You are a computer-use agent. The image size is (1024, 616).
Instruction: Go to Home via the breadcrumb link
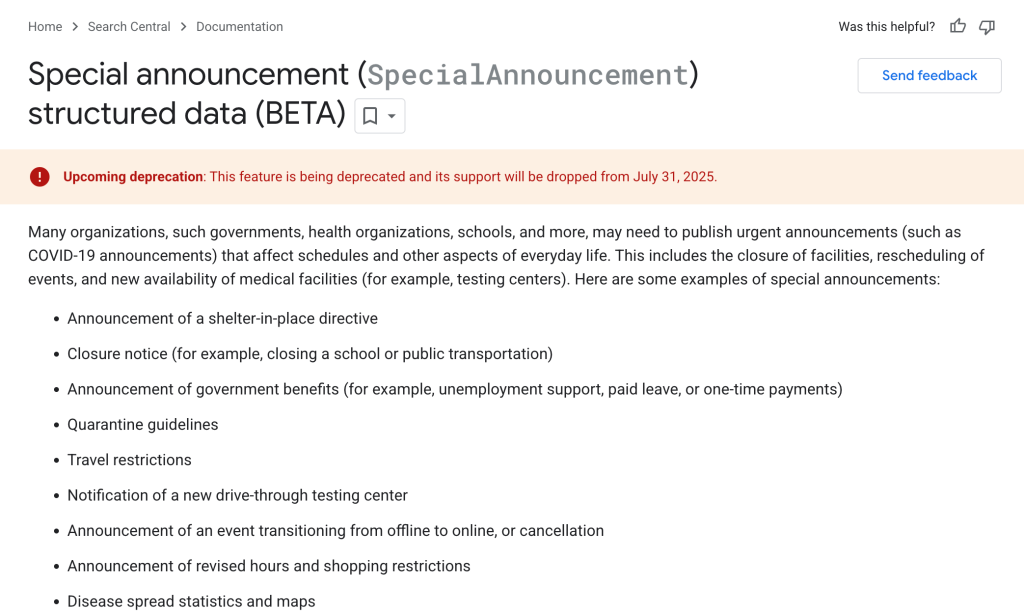pyautogui.click(x=45, y=26)
